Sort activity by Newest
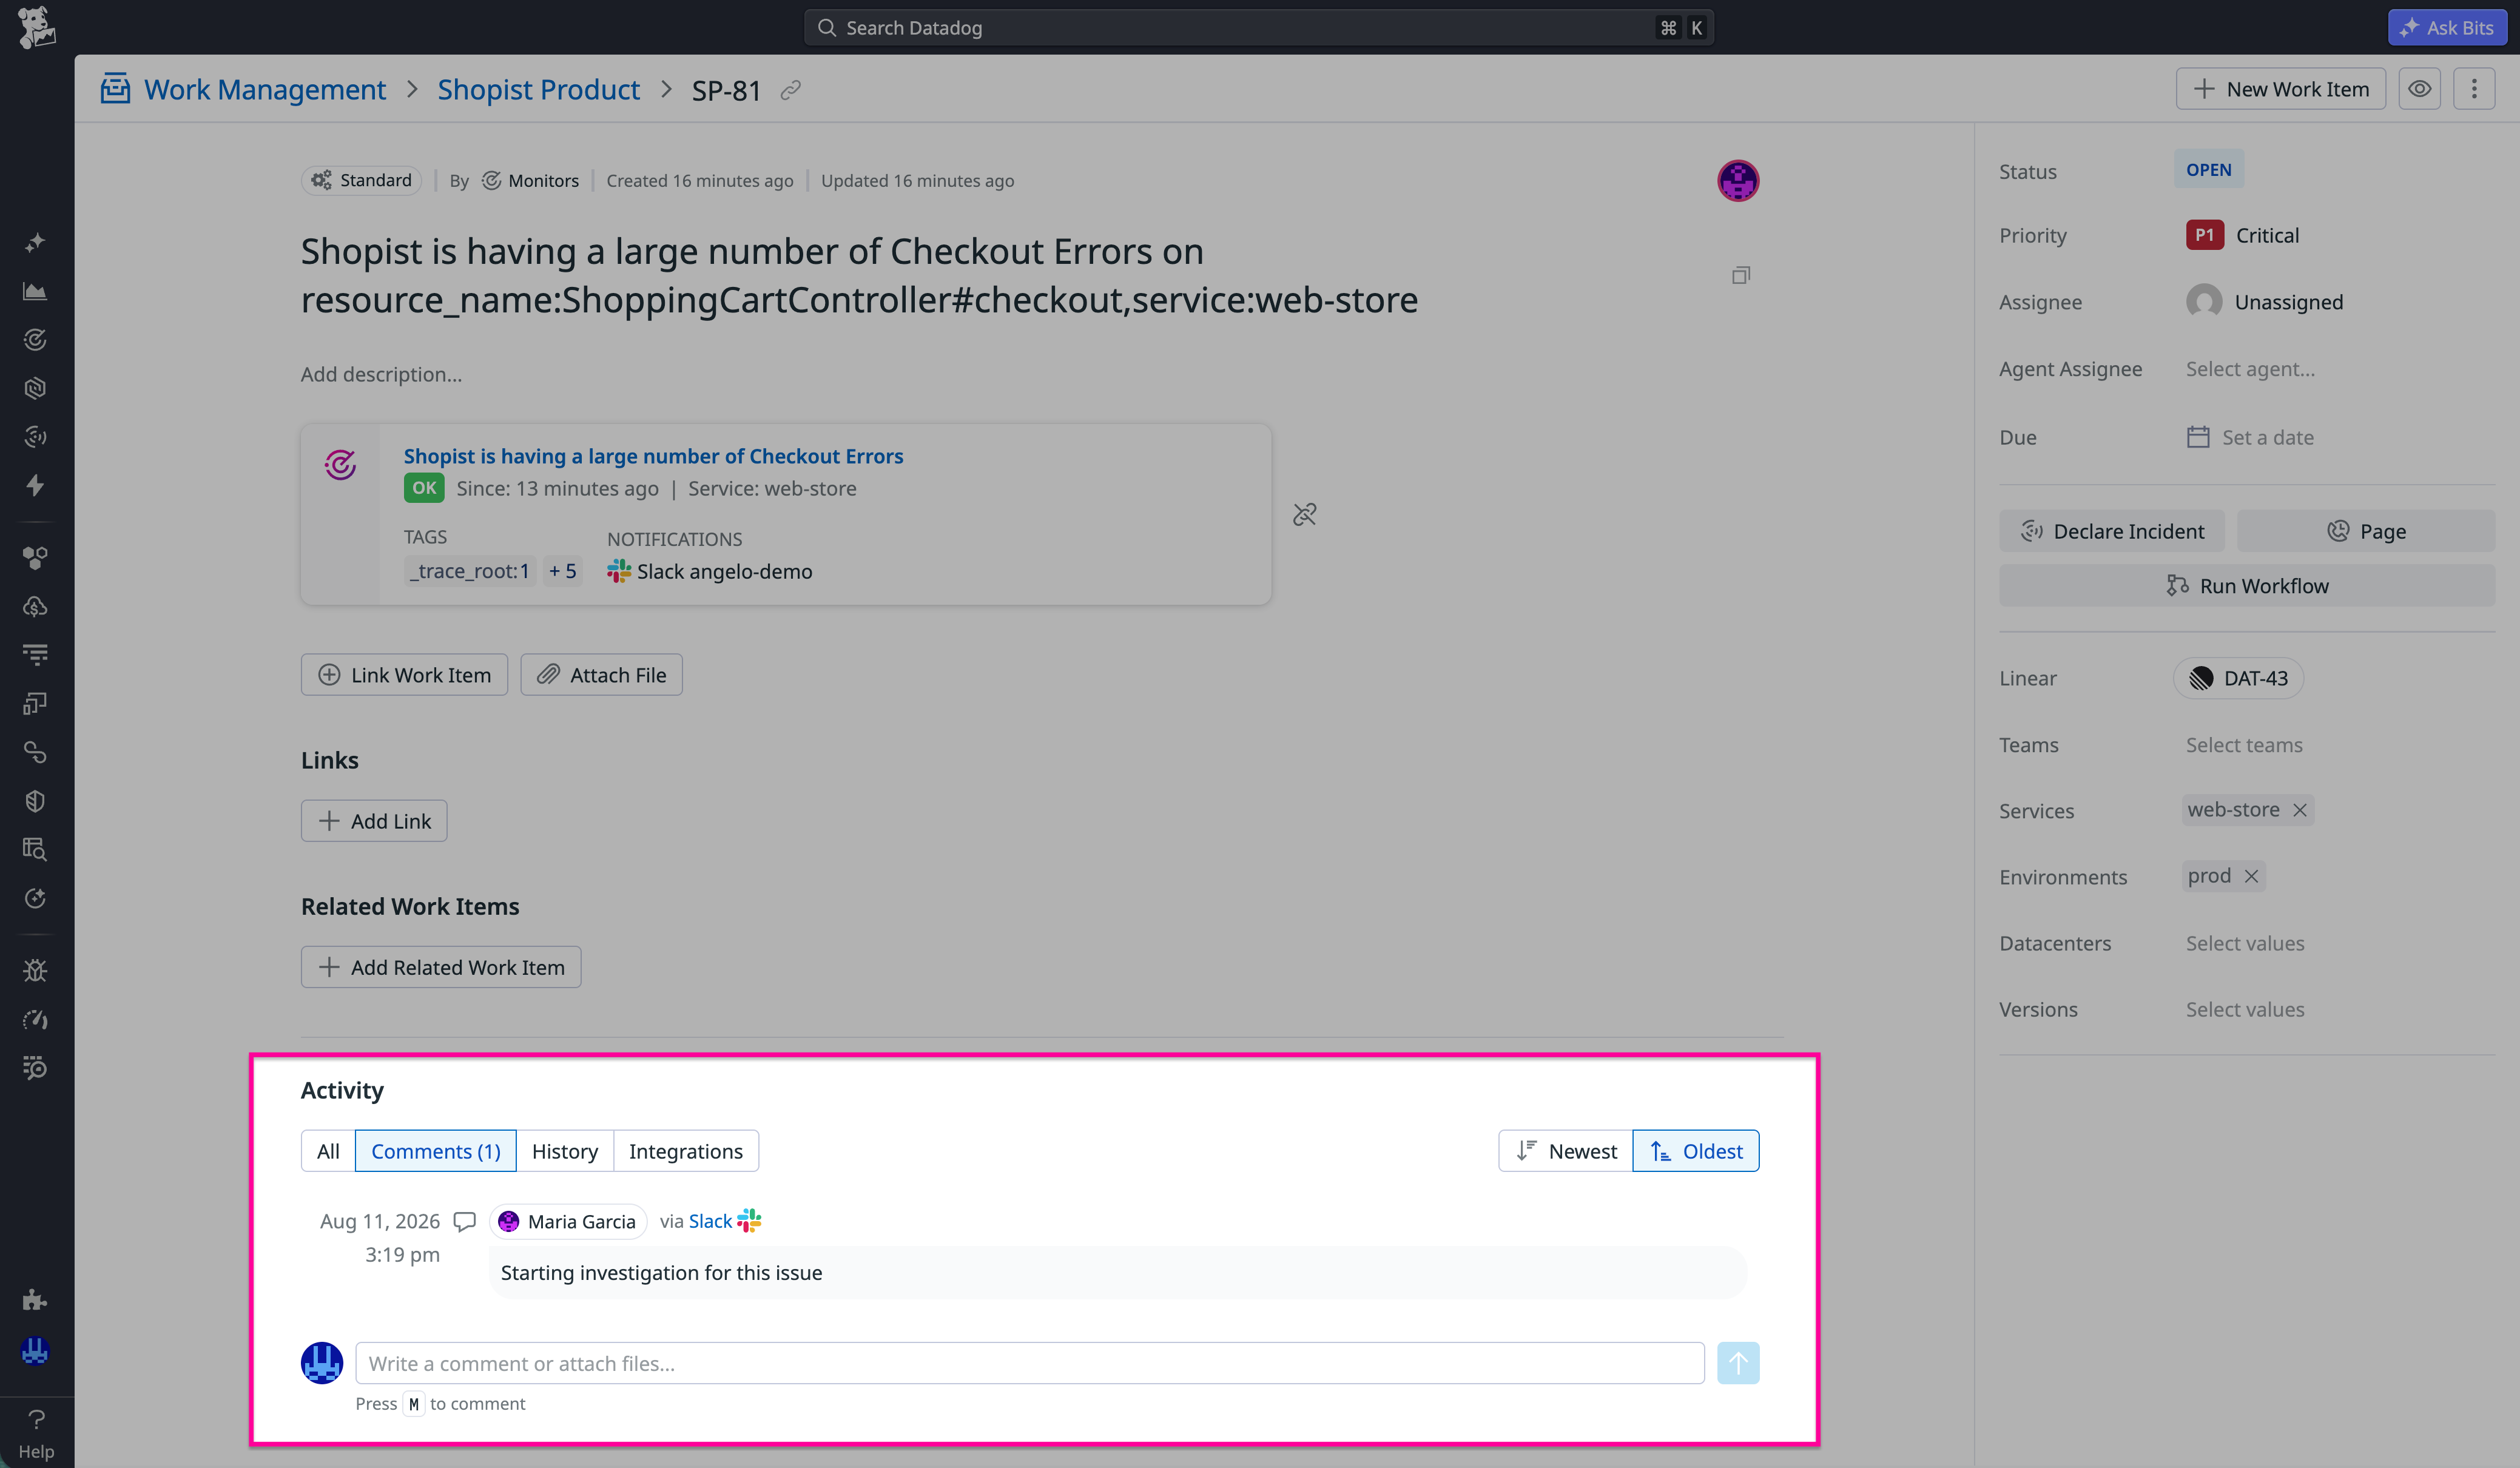Viewport: 2520px width, 1468px height. 1566,1151
